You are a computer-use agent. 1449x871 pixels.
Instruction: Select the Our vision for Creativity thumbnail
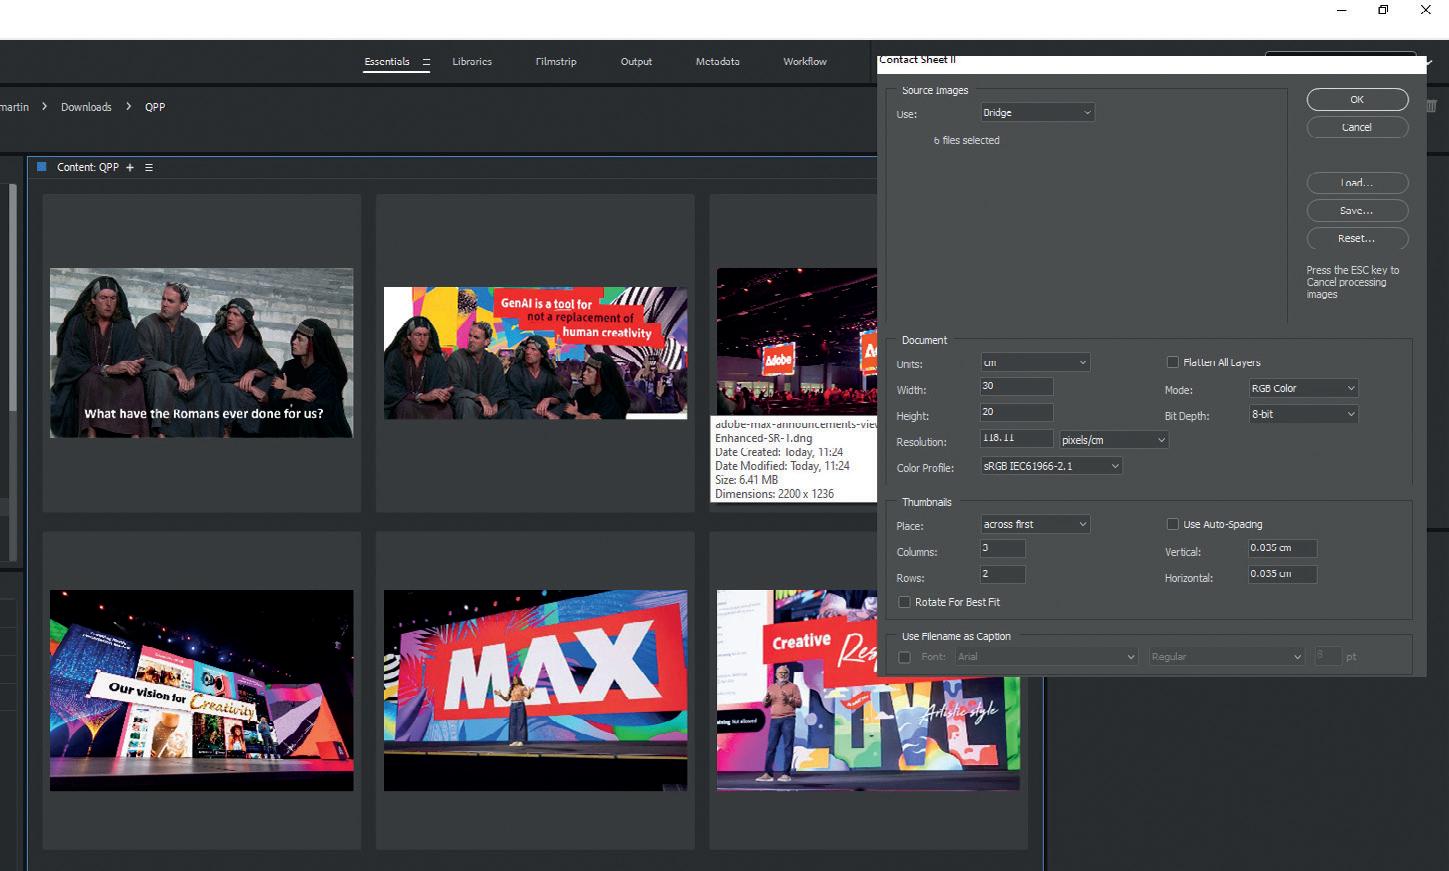tap(201, 690)
